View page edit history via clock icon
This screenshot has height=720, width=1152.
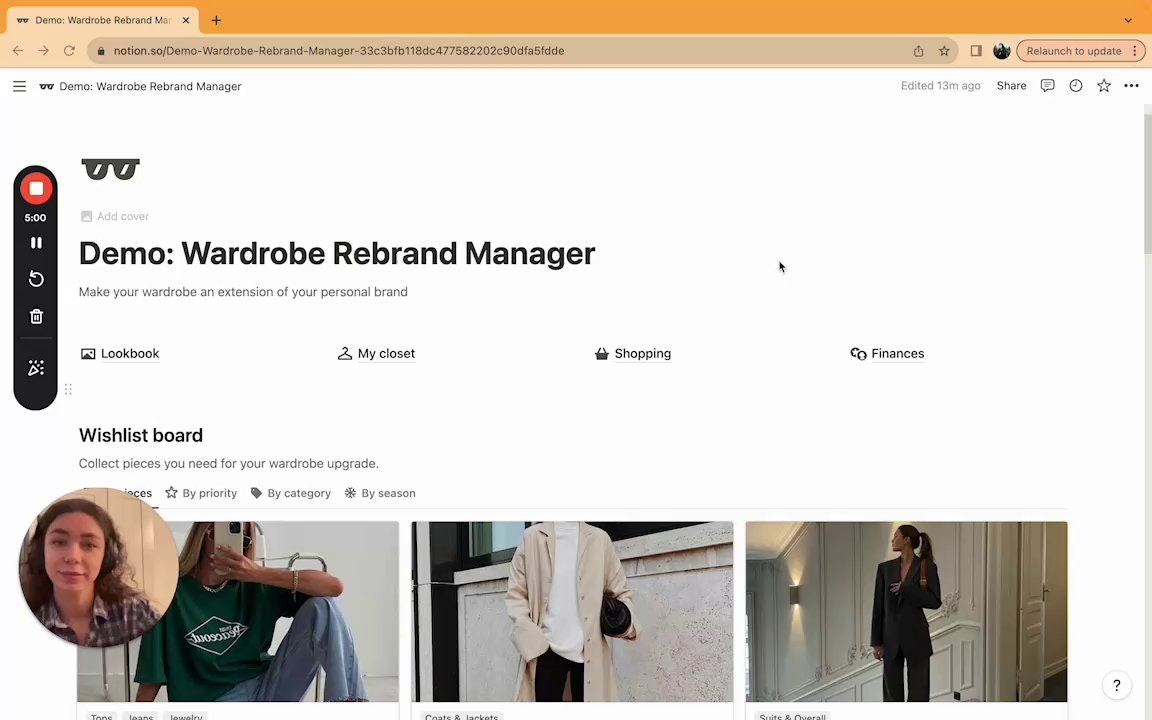1075,86
